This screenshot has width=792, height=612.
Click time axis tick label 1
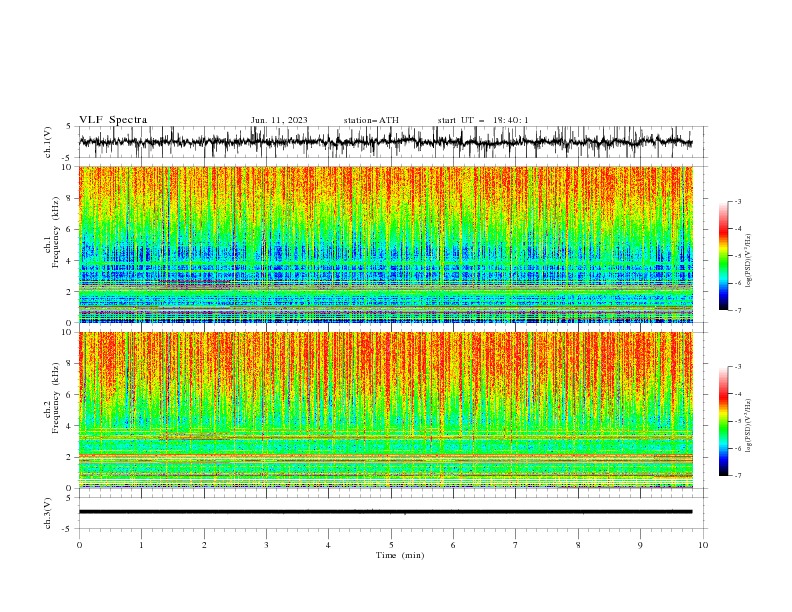(x=142, y=545)
